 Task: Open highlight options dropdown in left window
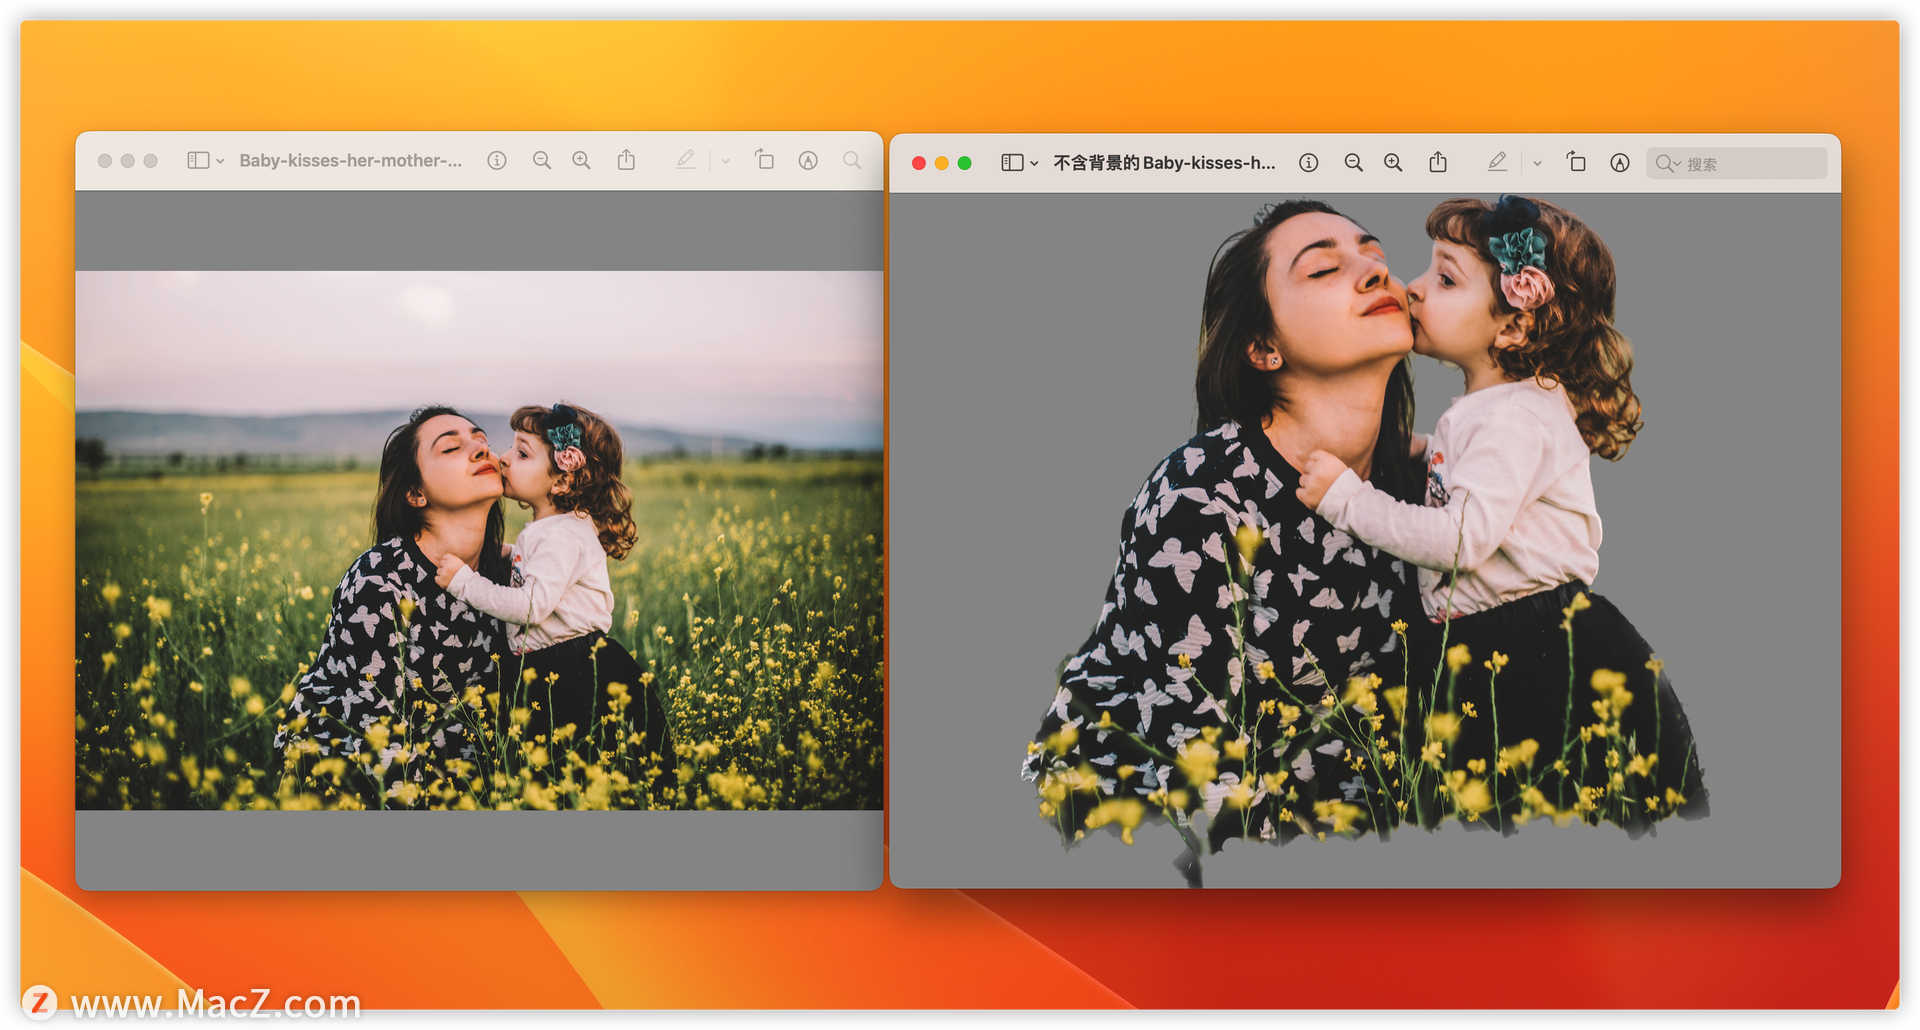726,161
